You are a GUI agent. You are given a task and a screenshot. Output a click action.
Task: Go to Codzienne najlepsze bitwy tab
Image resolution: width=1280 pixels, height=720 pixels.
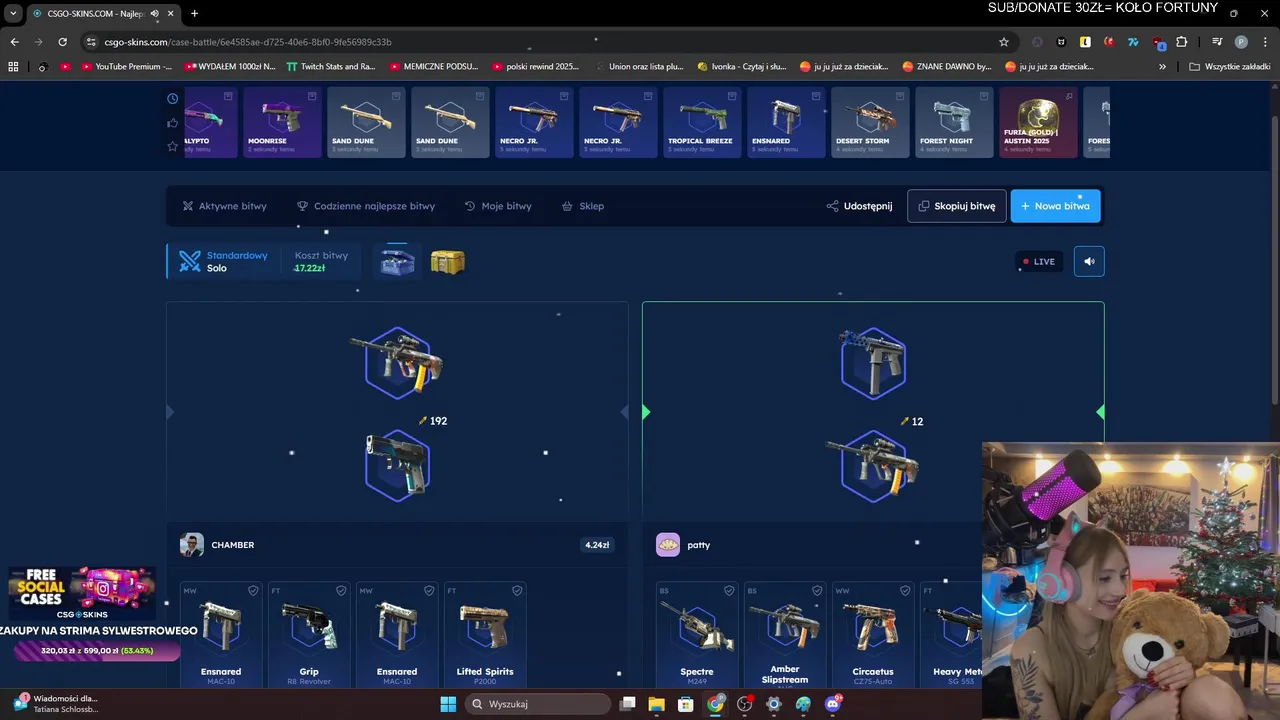[366, 206]
